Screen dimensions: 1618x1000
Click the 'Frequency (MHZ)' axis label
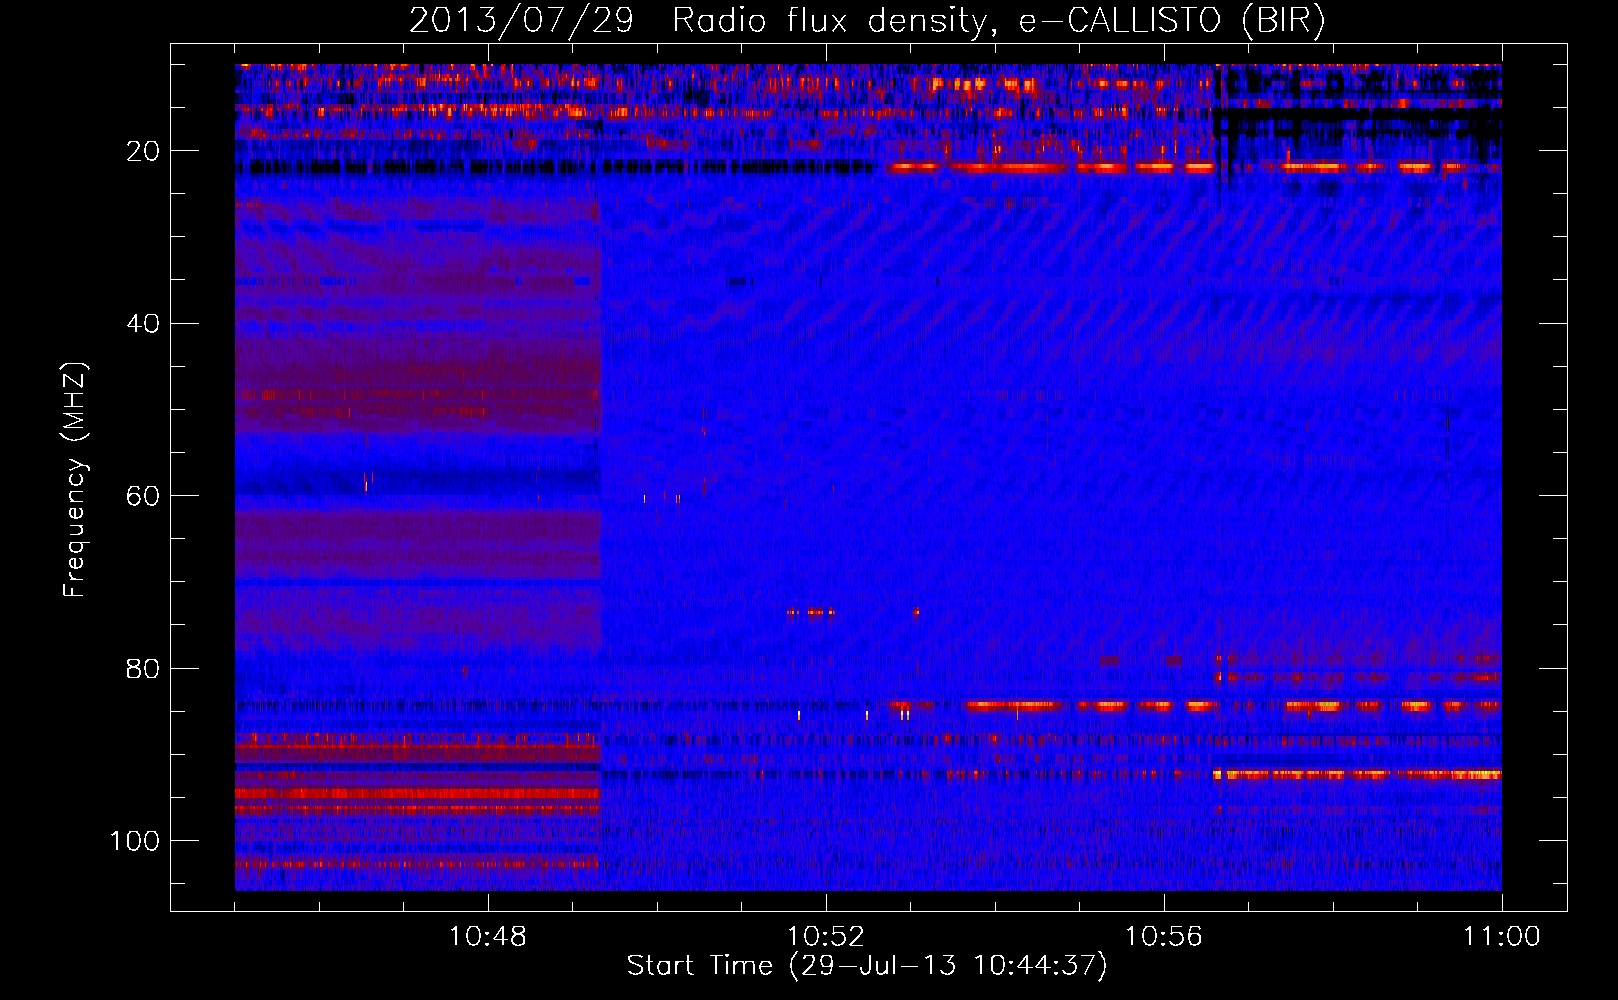(75, 480)
